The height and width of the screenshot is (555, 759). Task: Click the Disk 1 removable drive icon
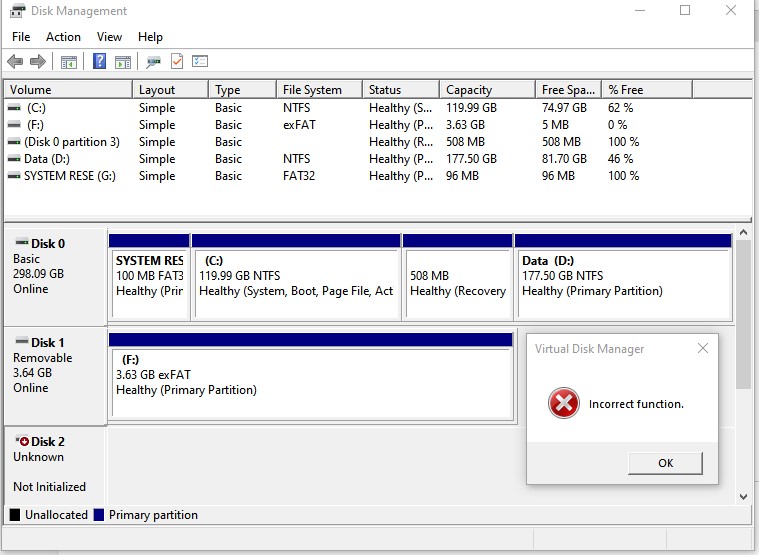[x=22, y=341]
